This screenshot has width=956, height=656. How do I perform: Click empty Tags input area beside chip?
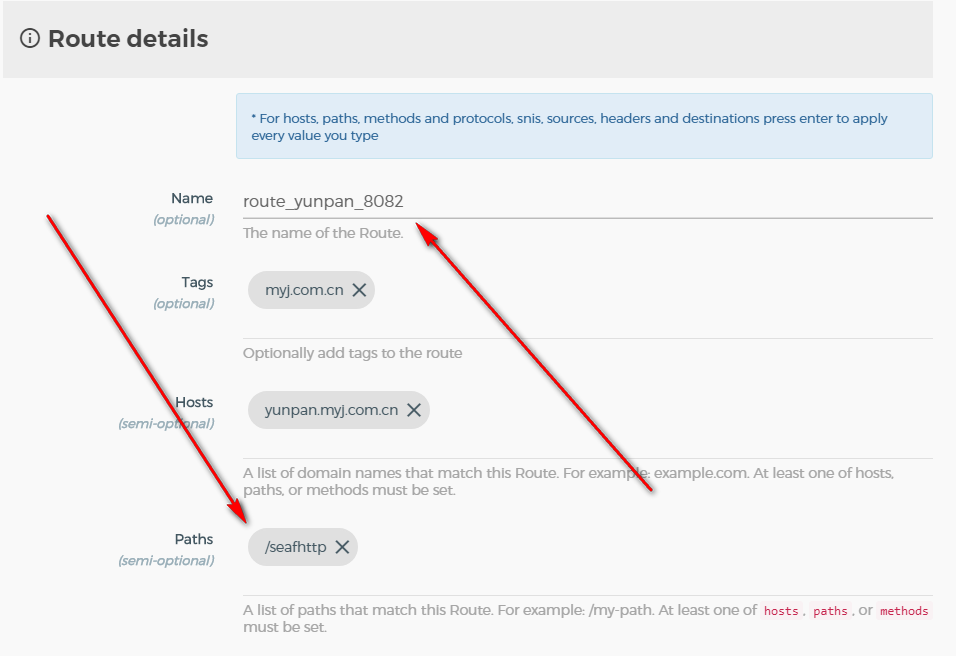(x=650, y=291)
